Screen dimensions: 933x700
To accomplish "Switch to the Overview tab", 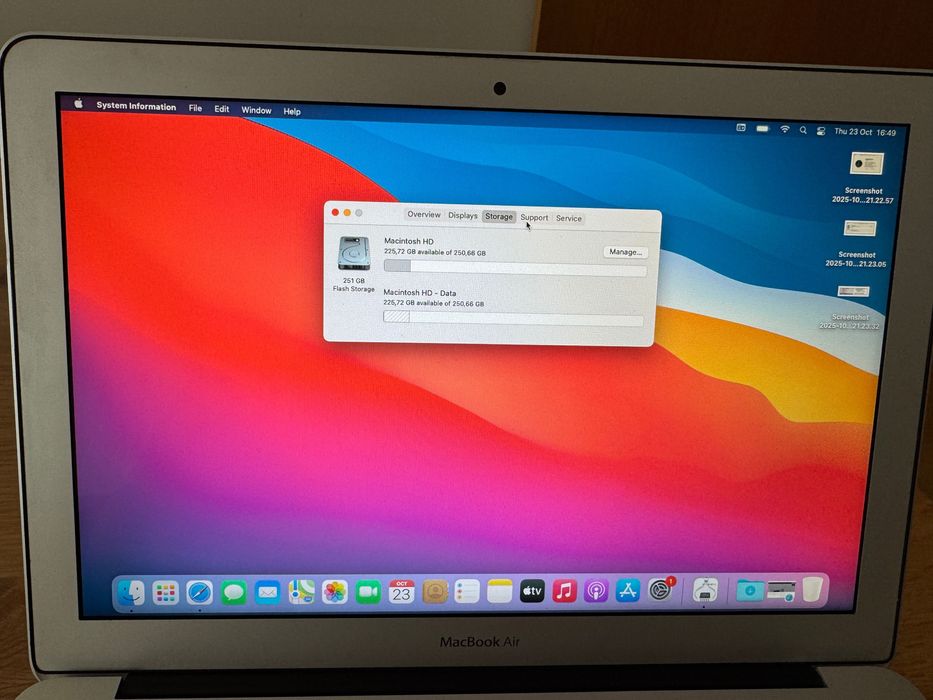I will pyautogui.click(x=424, y=214).
